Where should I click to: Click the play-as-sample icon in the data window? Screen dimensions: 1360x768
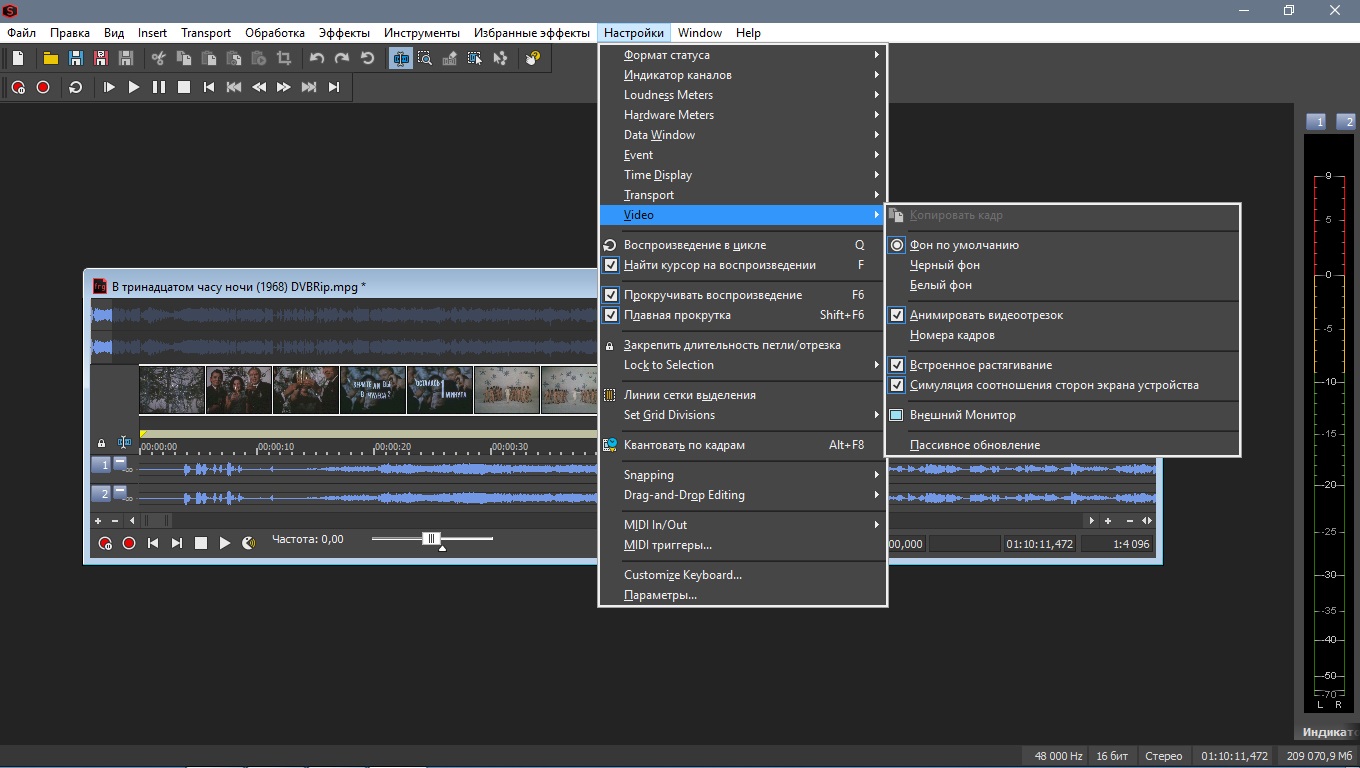[248, 543]
